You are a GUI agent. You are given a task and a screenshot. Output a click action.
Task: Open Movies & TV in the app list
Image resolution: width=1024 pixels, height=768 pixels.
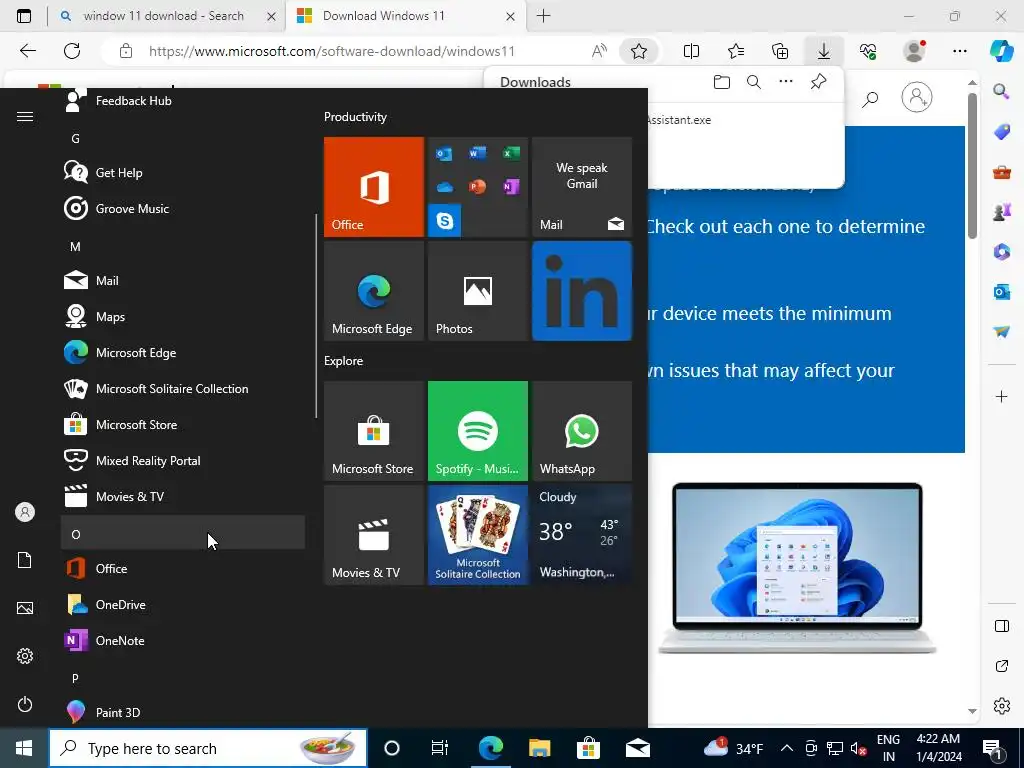[183, 496]
